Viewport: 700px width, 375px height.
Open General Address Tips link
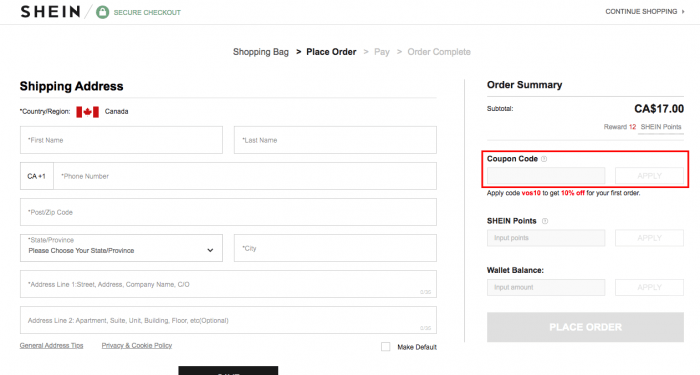51,346
